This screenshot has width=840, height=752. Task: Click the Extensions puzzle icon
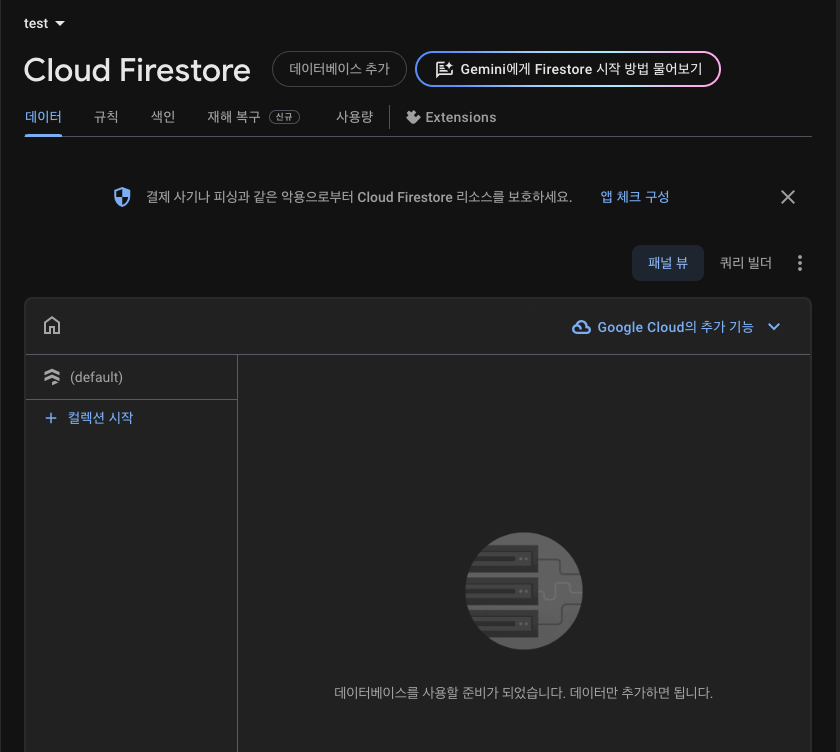pos(413,117)
